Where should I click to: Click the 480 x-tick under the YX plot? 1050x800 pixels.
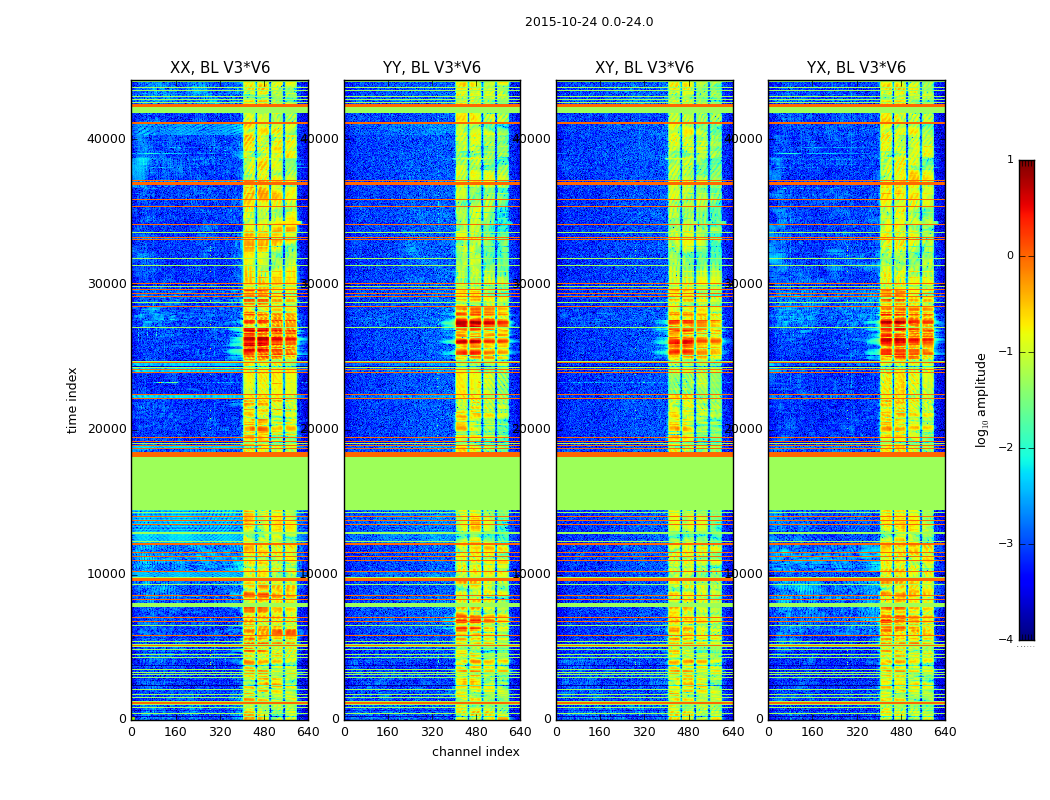coord(901,732)
